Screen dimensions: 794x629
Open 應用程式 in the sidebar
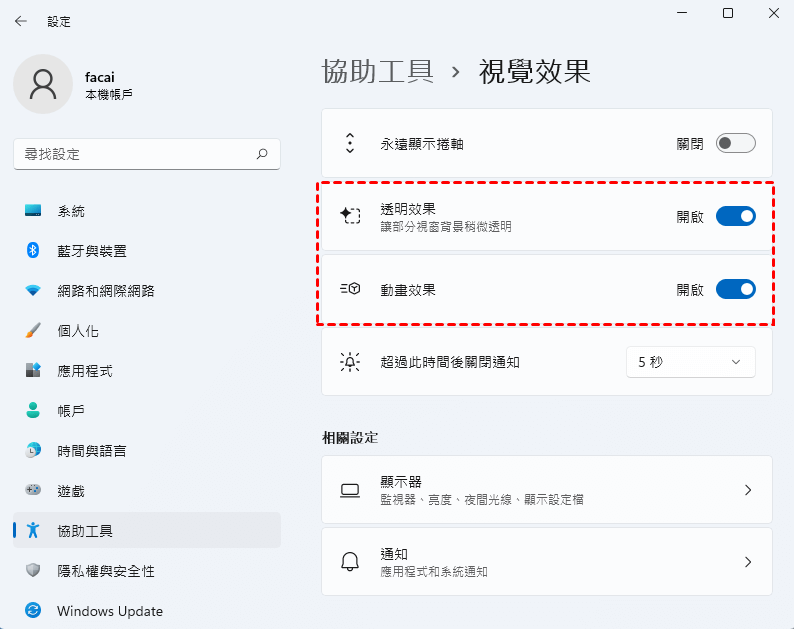85,371
